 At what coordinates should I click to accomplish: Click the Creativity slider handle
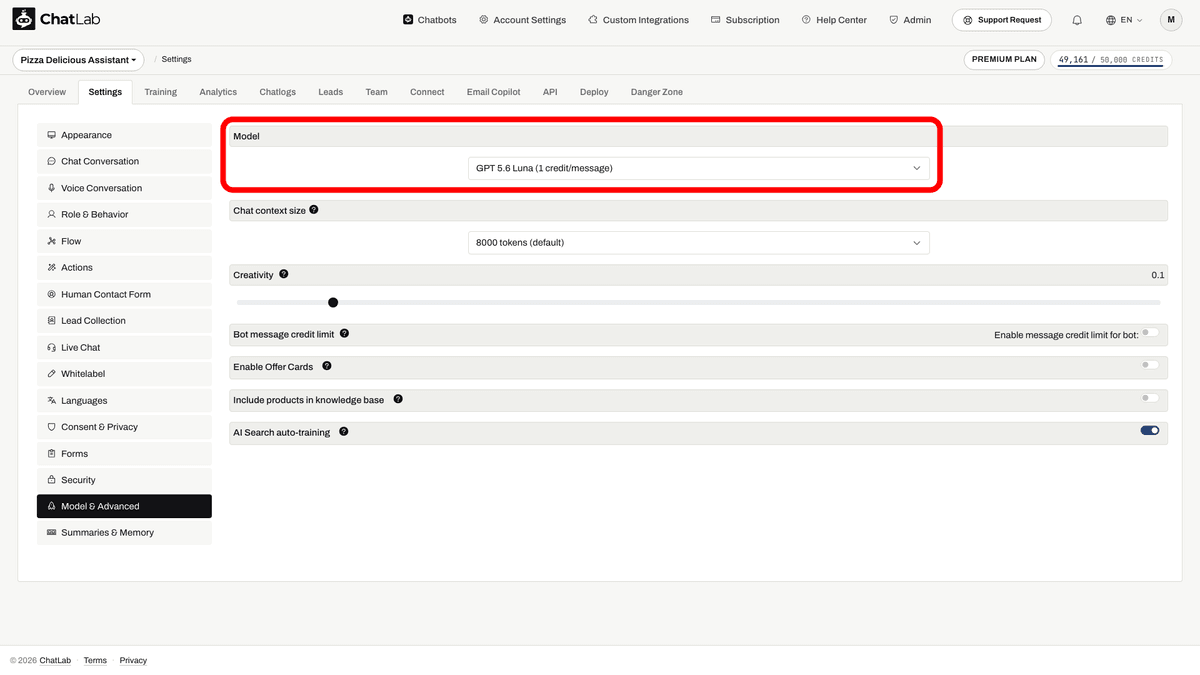(x=333, y=302)
